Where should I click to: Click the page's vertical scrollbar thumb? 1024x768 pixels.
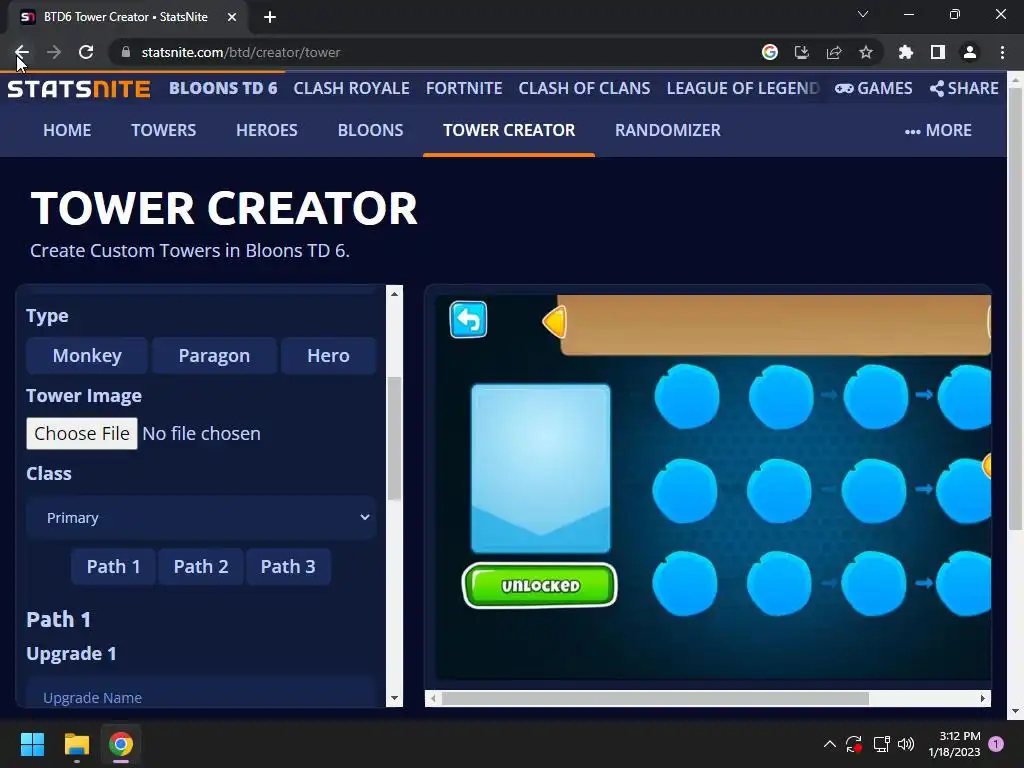(x=1016, y=308)
